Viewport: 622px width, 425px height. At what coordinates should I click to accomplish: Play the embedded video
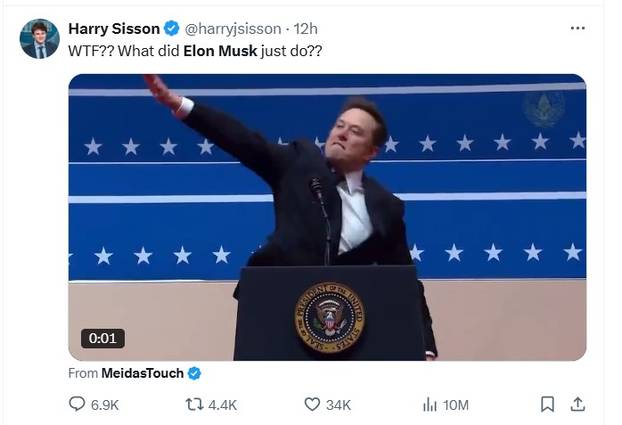pyautogui.click(x=327, y=217)
